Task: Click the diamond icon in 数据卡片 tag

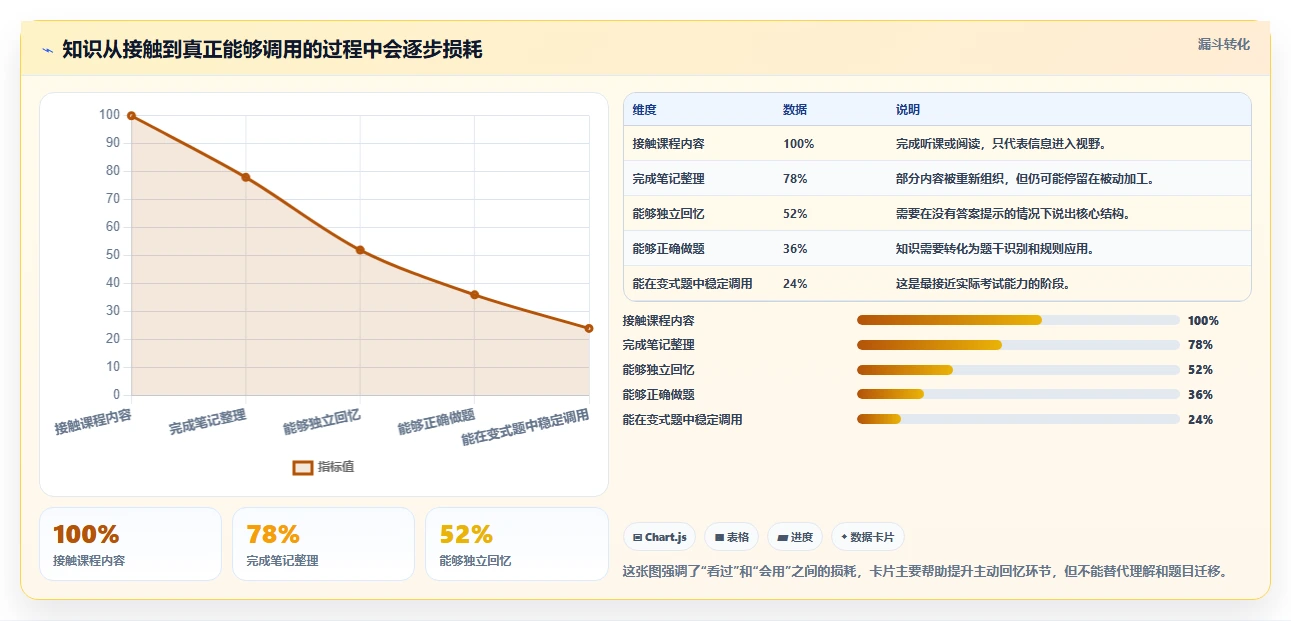Action: pos(844,537)
